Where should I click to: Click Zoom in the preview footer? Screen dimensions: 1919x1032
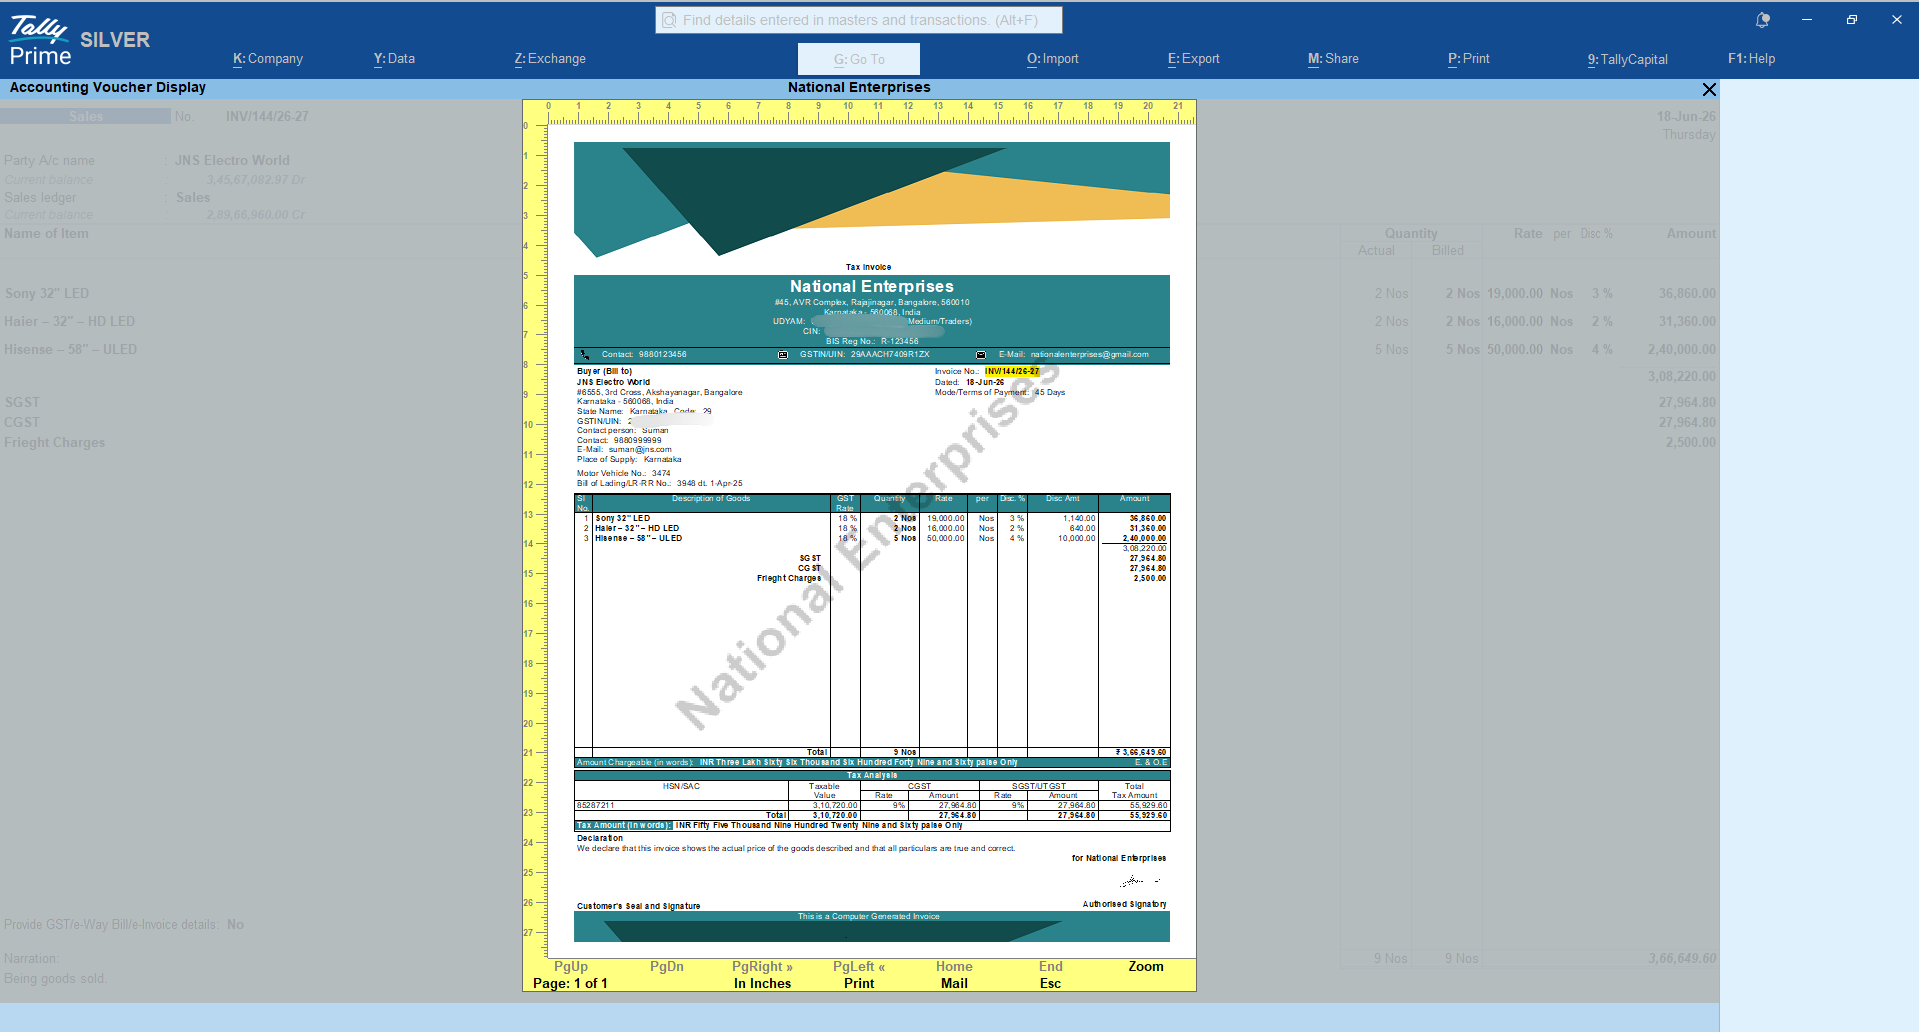[1146, 967]
